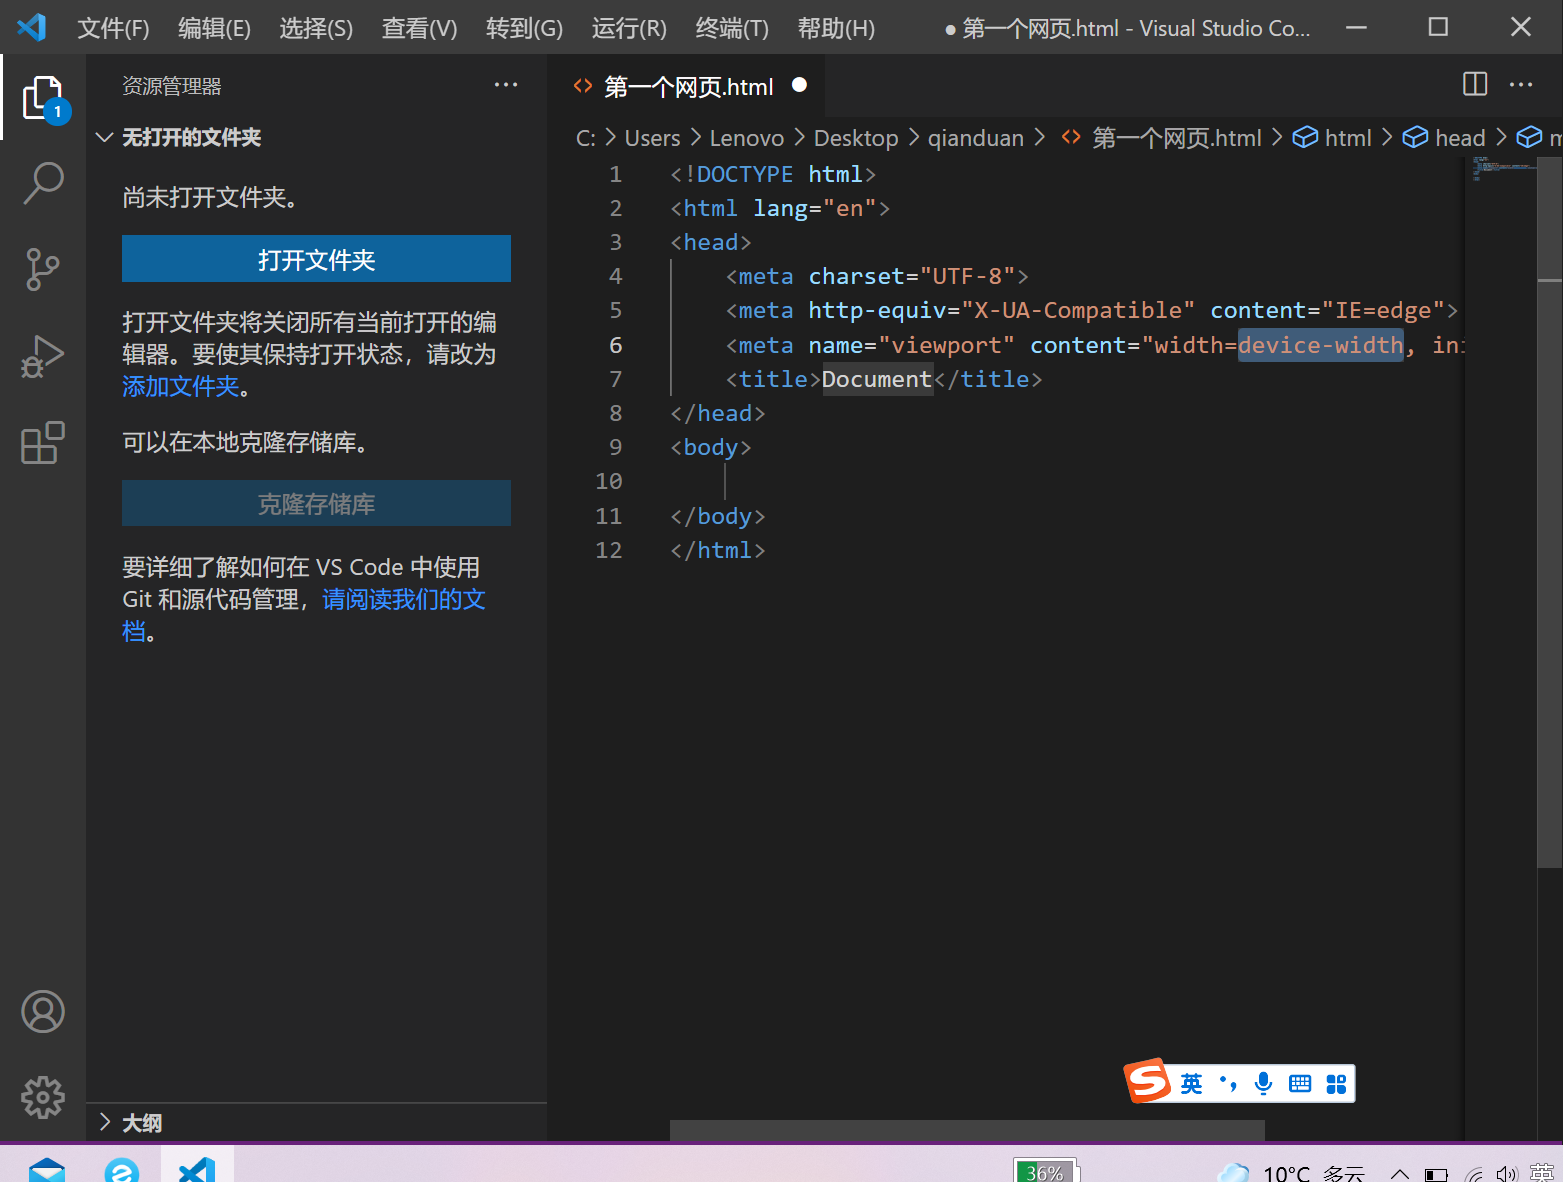Open the Run and Debug view

(x=43, y=356)
